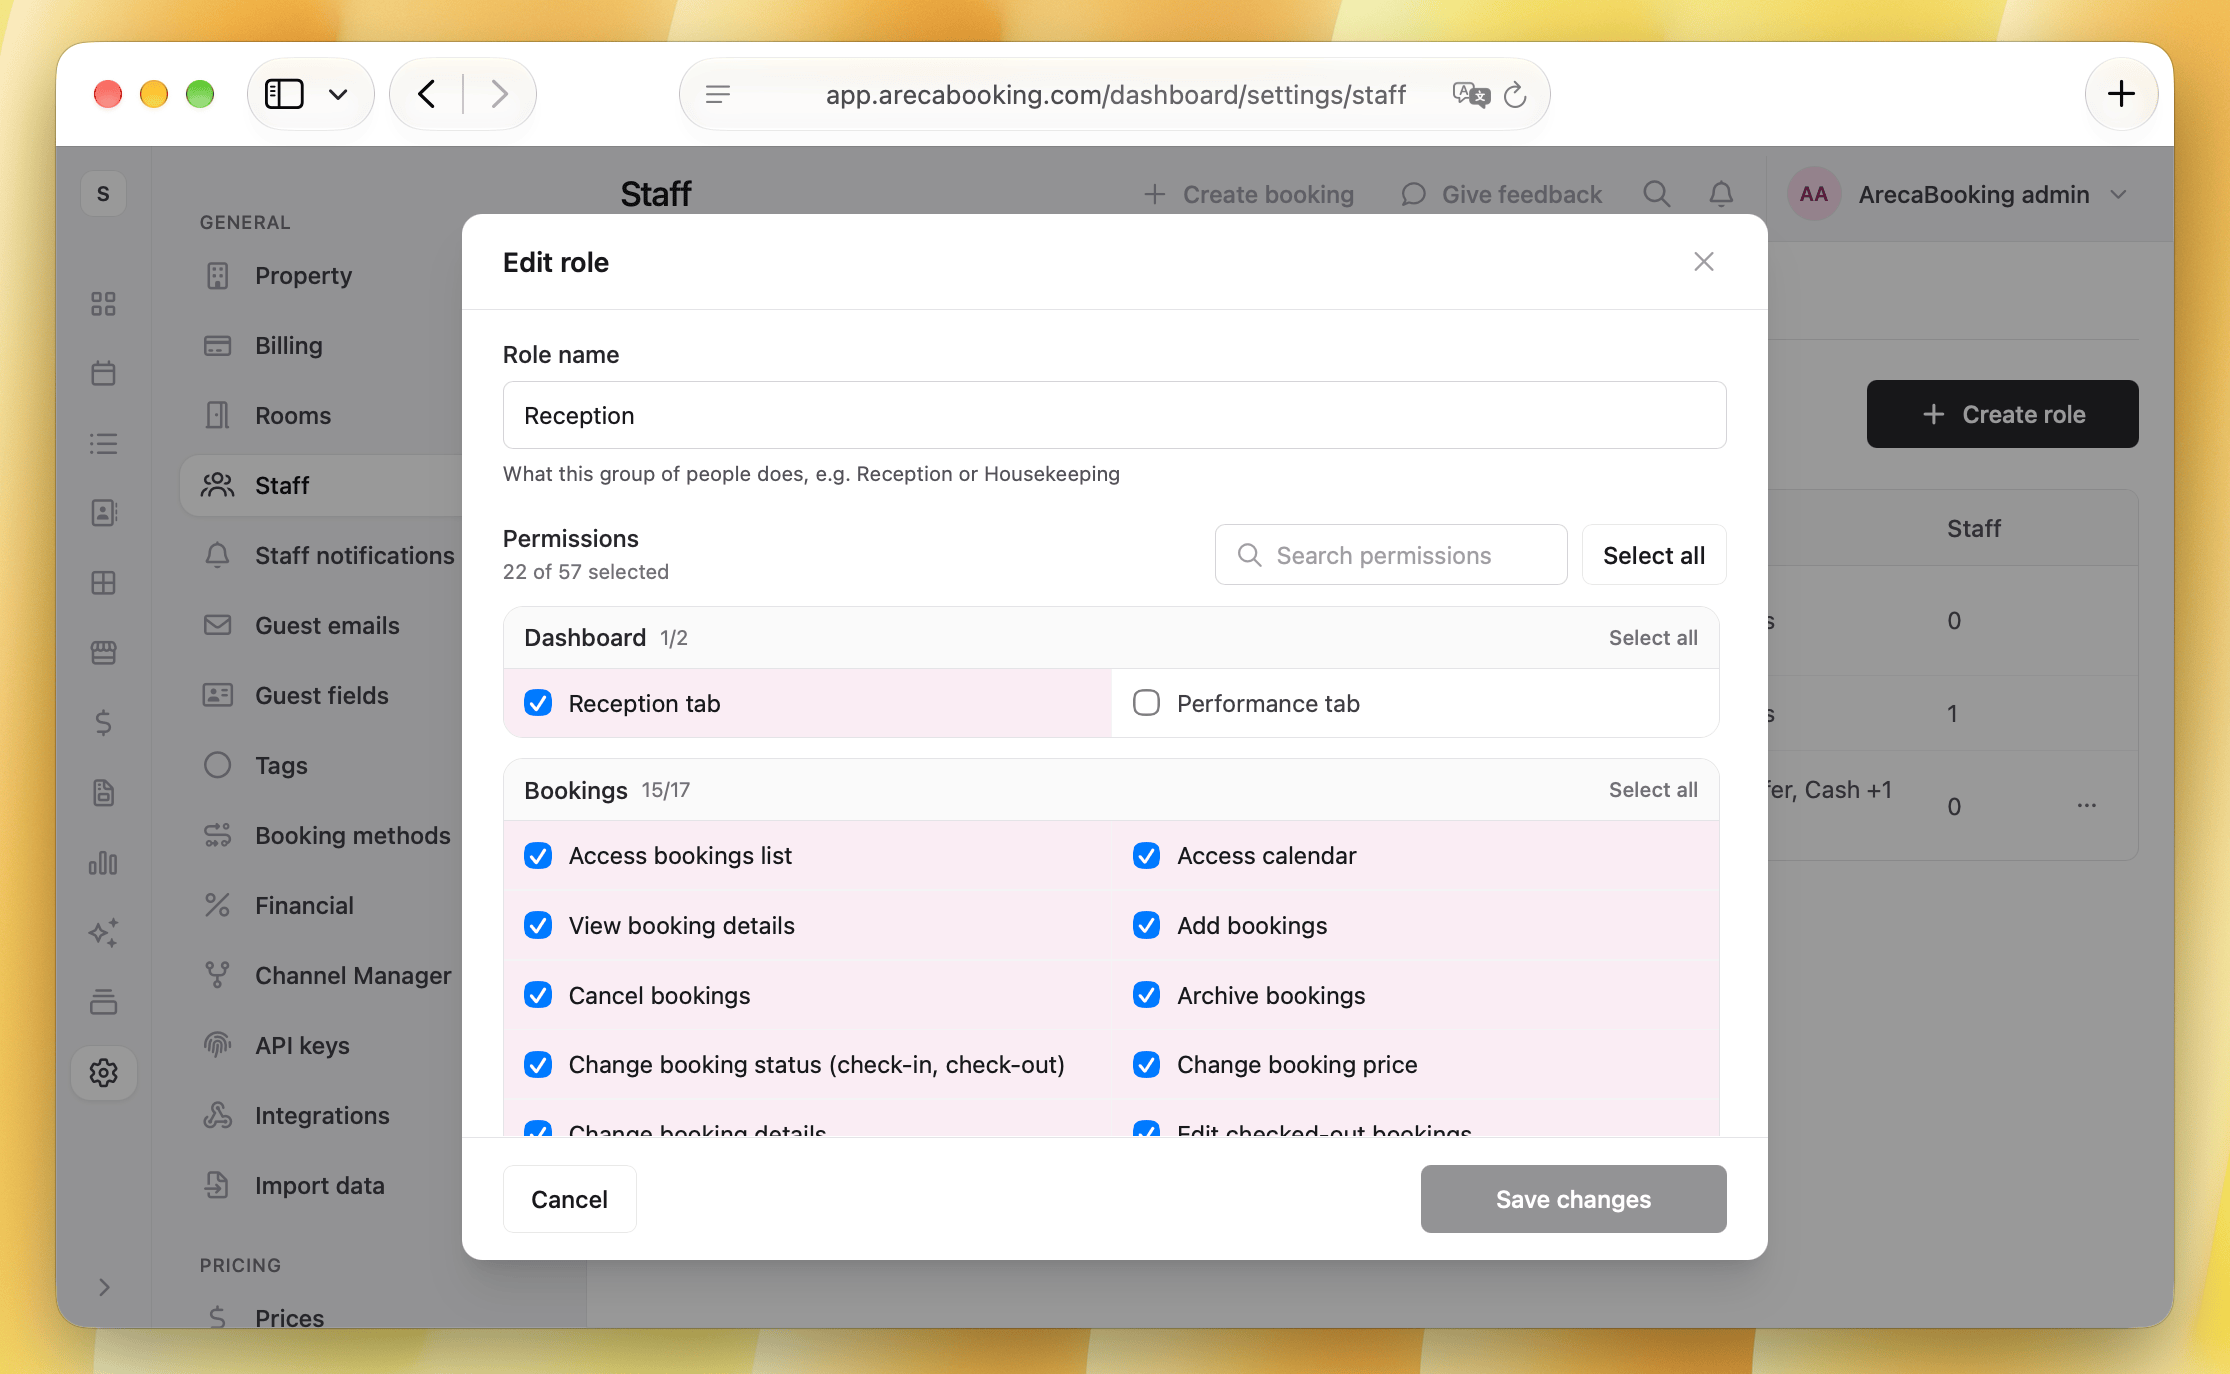Click the S workspace avatar
The width and height of the screenshot is (2230, 1374).
click(104, 194)
